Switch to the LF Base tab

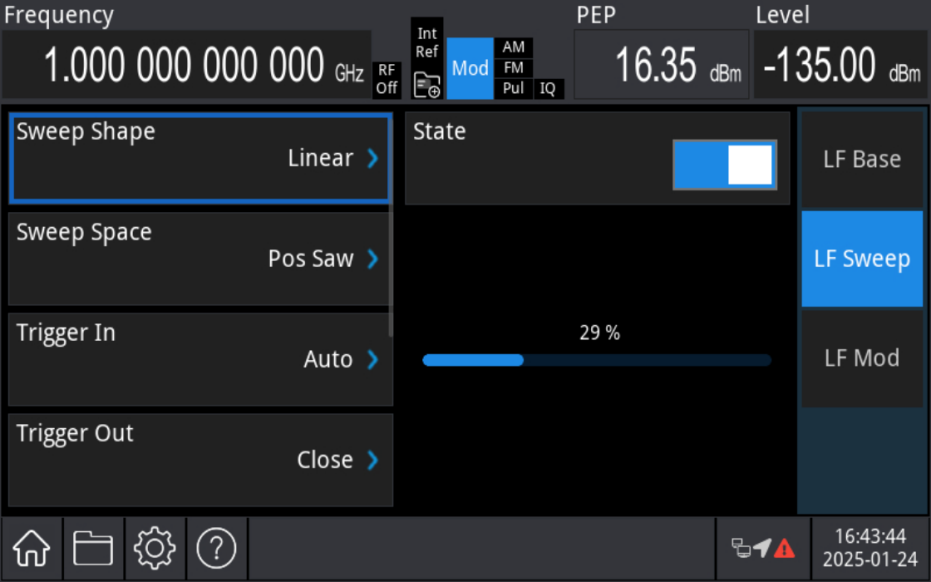tap(861, 158)
